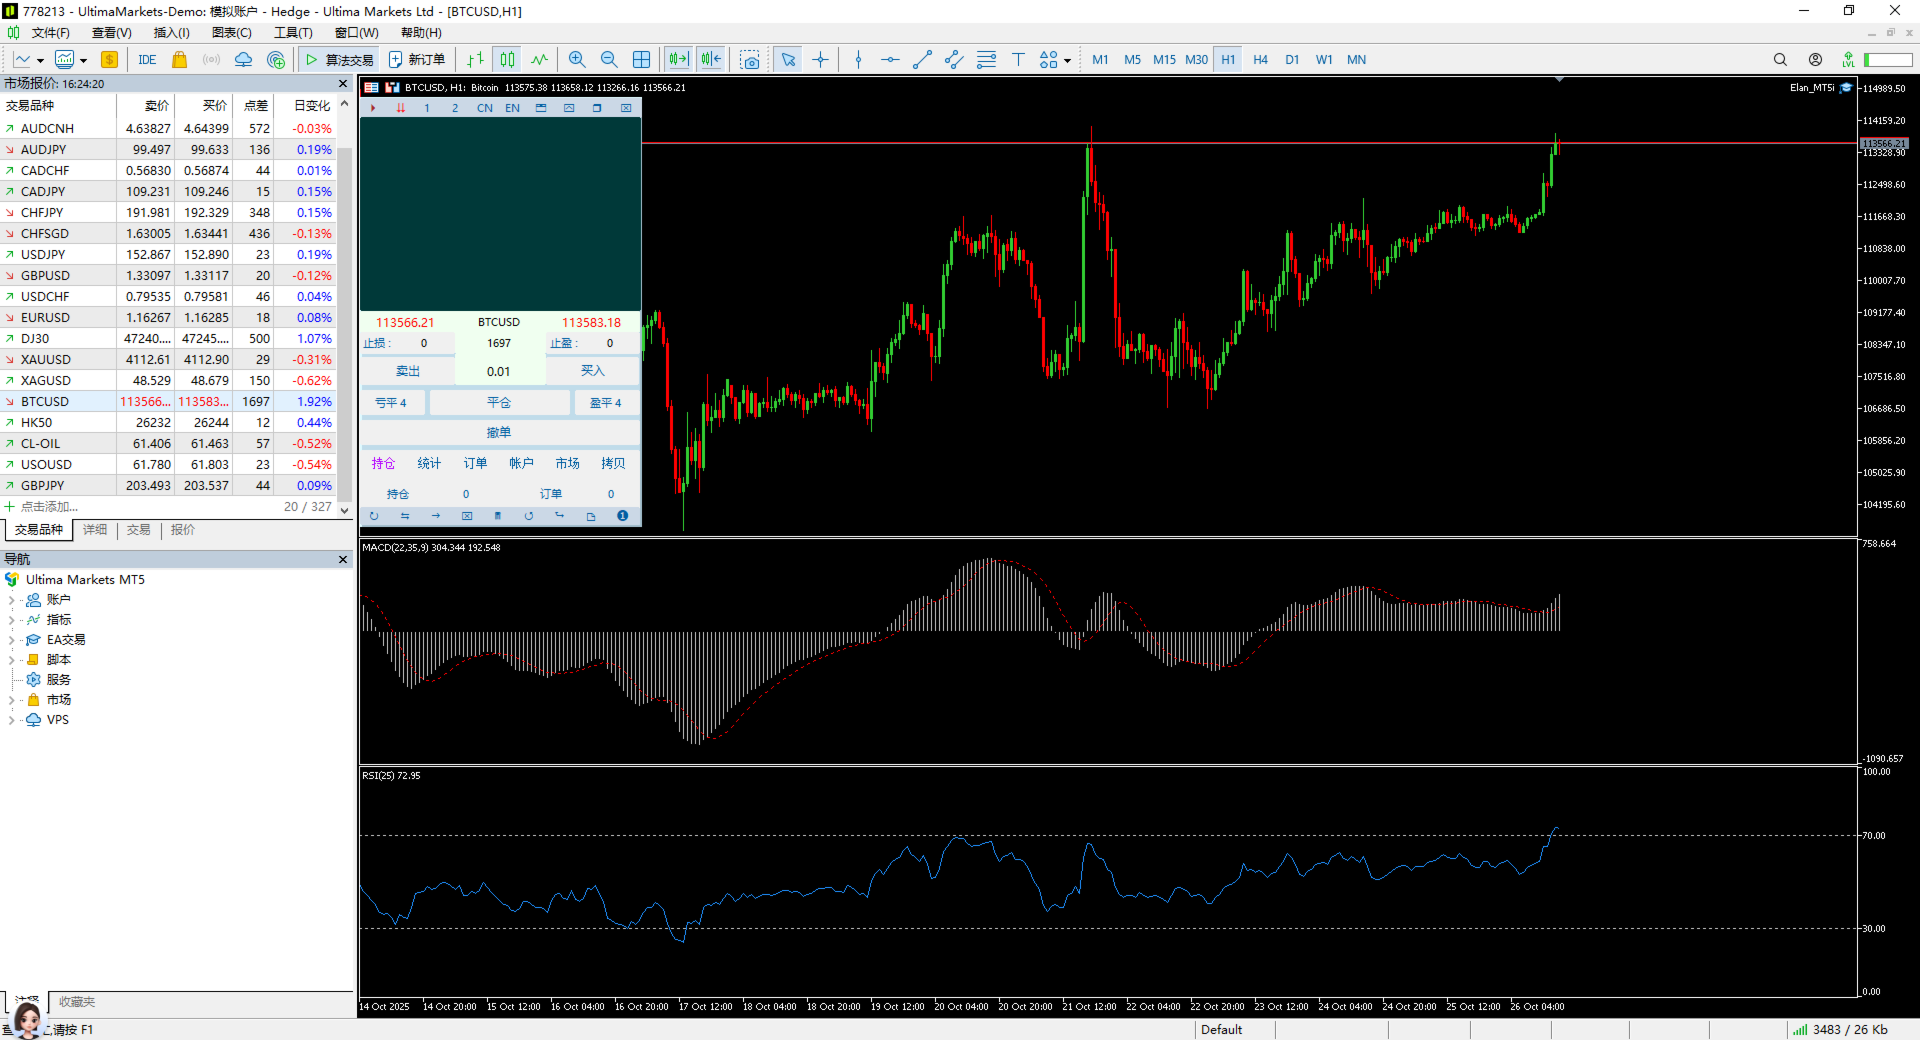Image resolution: width=1920 pixels, height=1040 pixels.
Task: Click the red double-down arrow in panel header
Action: tap(400, 108)
